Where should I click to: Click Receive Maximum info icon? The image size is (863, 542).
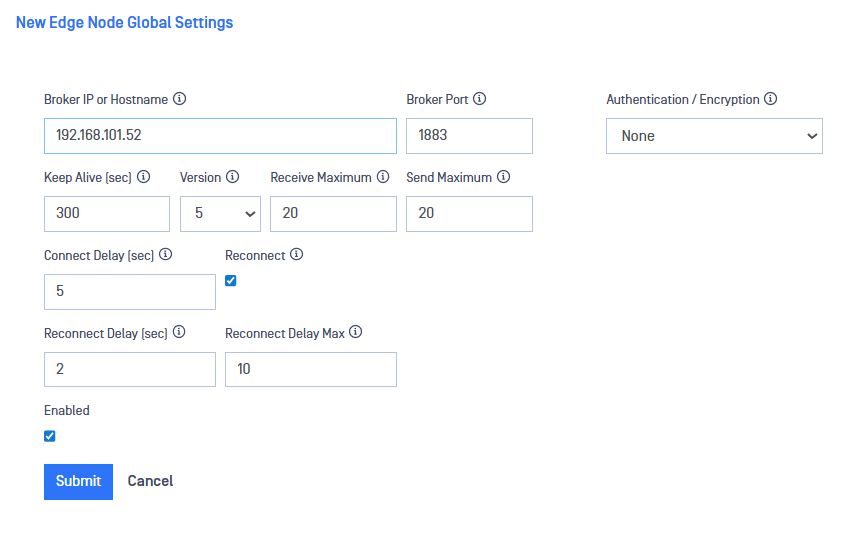[382, 177]
